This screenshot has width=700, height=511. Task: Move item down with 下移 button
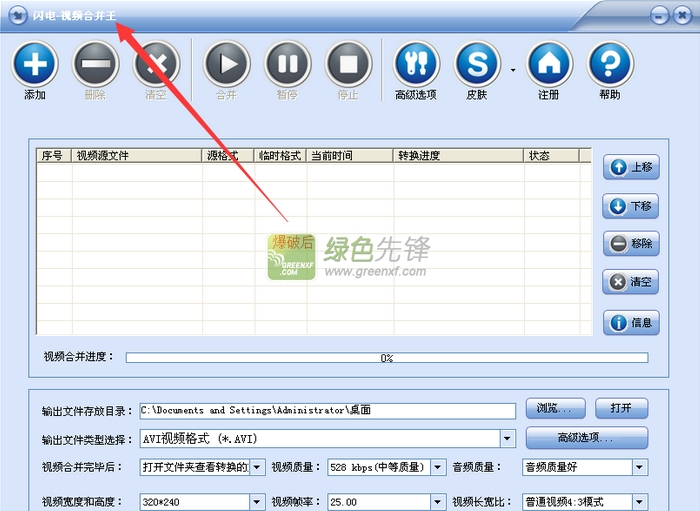(x=631, y=206)
